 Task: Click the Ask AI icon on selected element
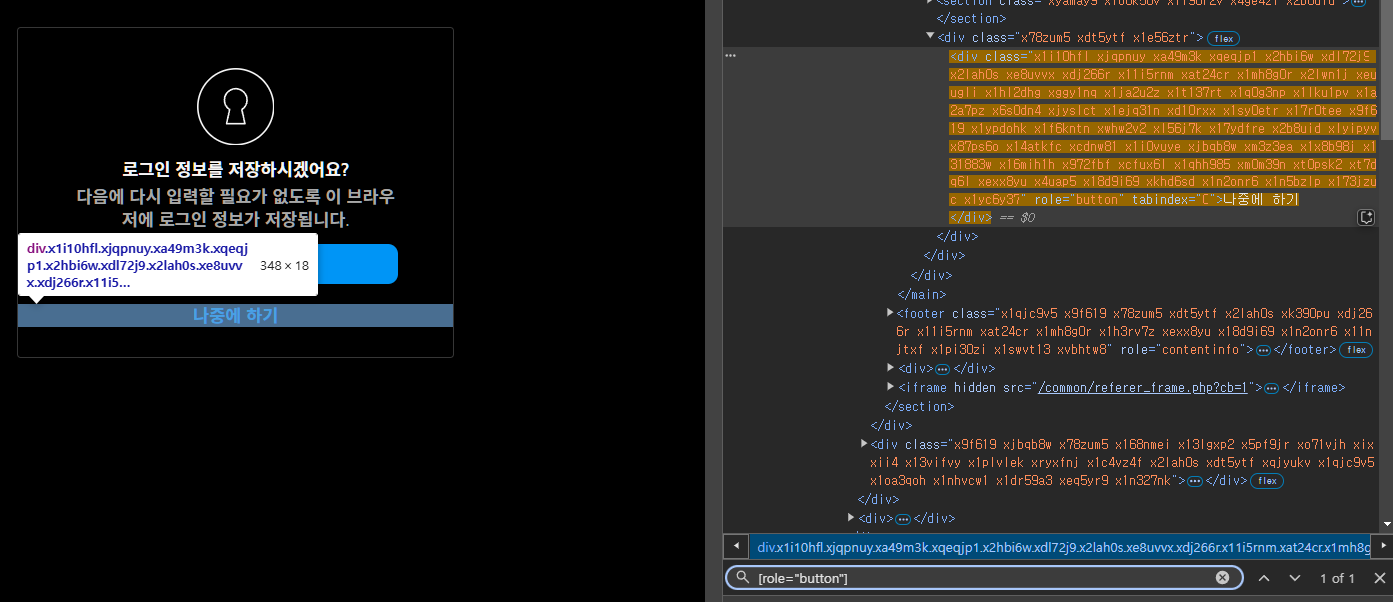click(x=1366, y=217)
